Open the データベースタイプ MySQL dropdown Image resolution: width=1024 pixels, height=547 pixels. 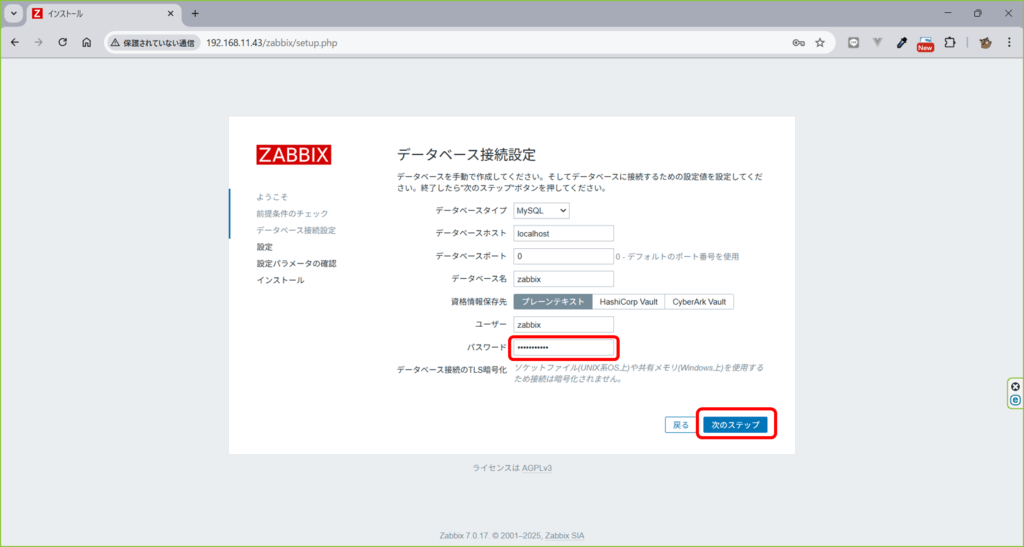click(541, 211)
